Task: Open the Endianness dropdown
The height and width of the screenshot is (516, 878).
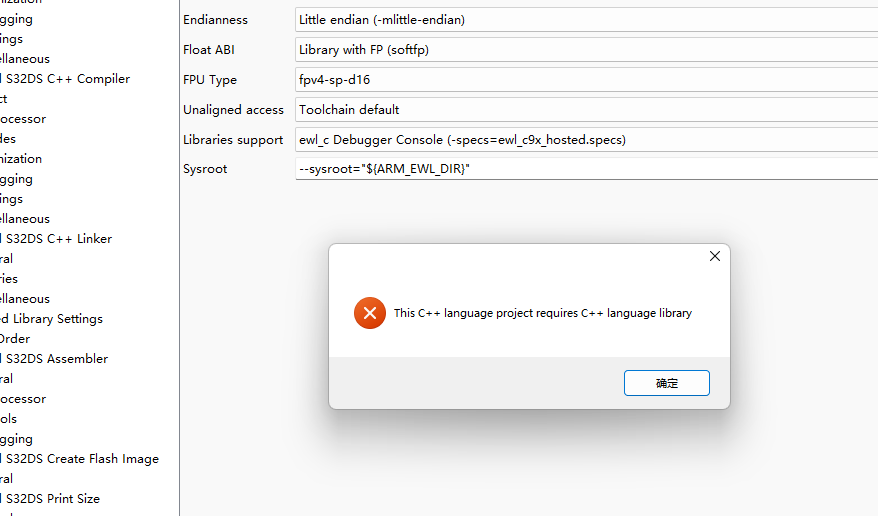Action: (586, 20)
